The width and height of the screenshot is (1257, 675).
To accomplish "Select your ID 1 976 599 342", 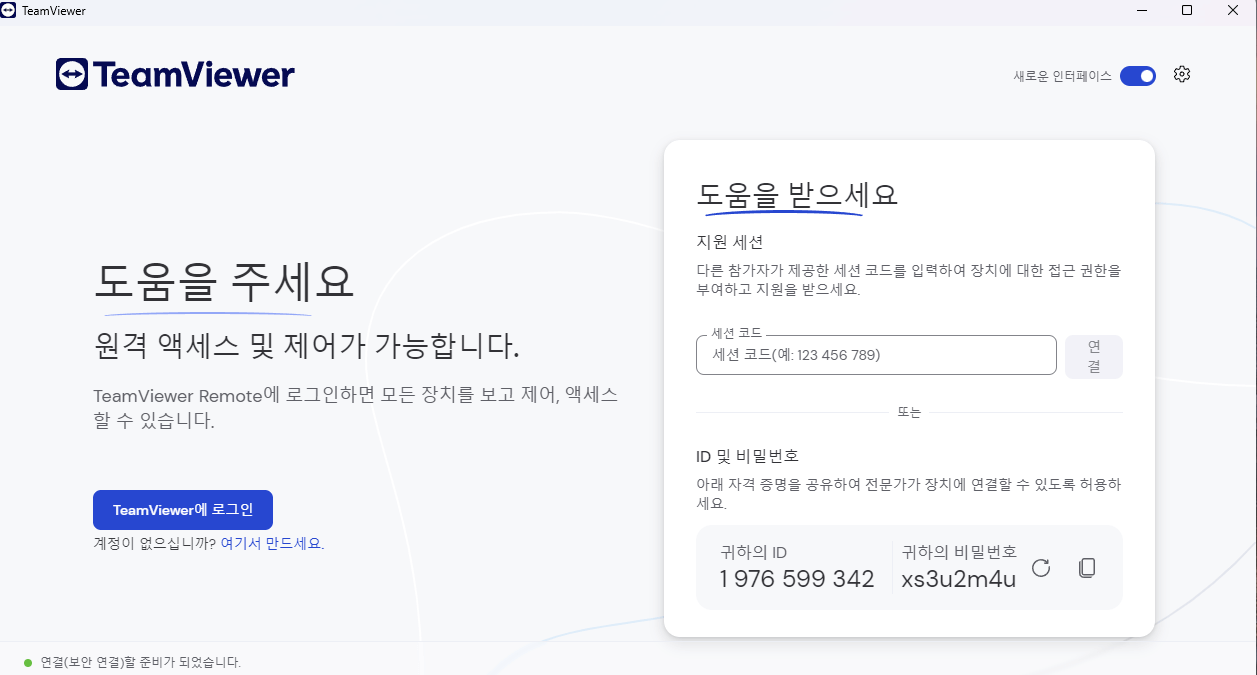I will 794,578.
